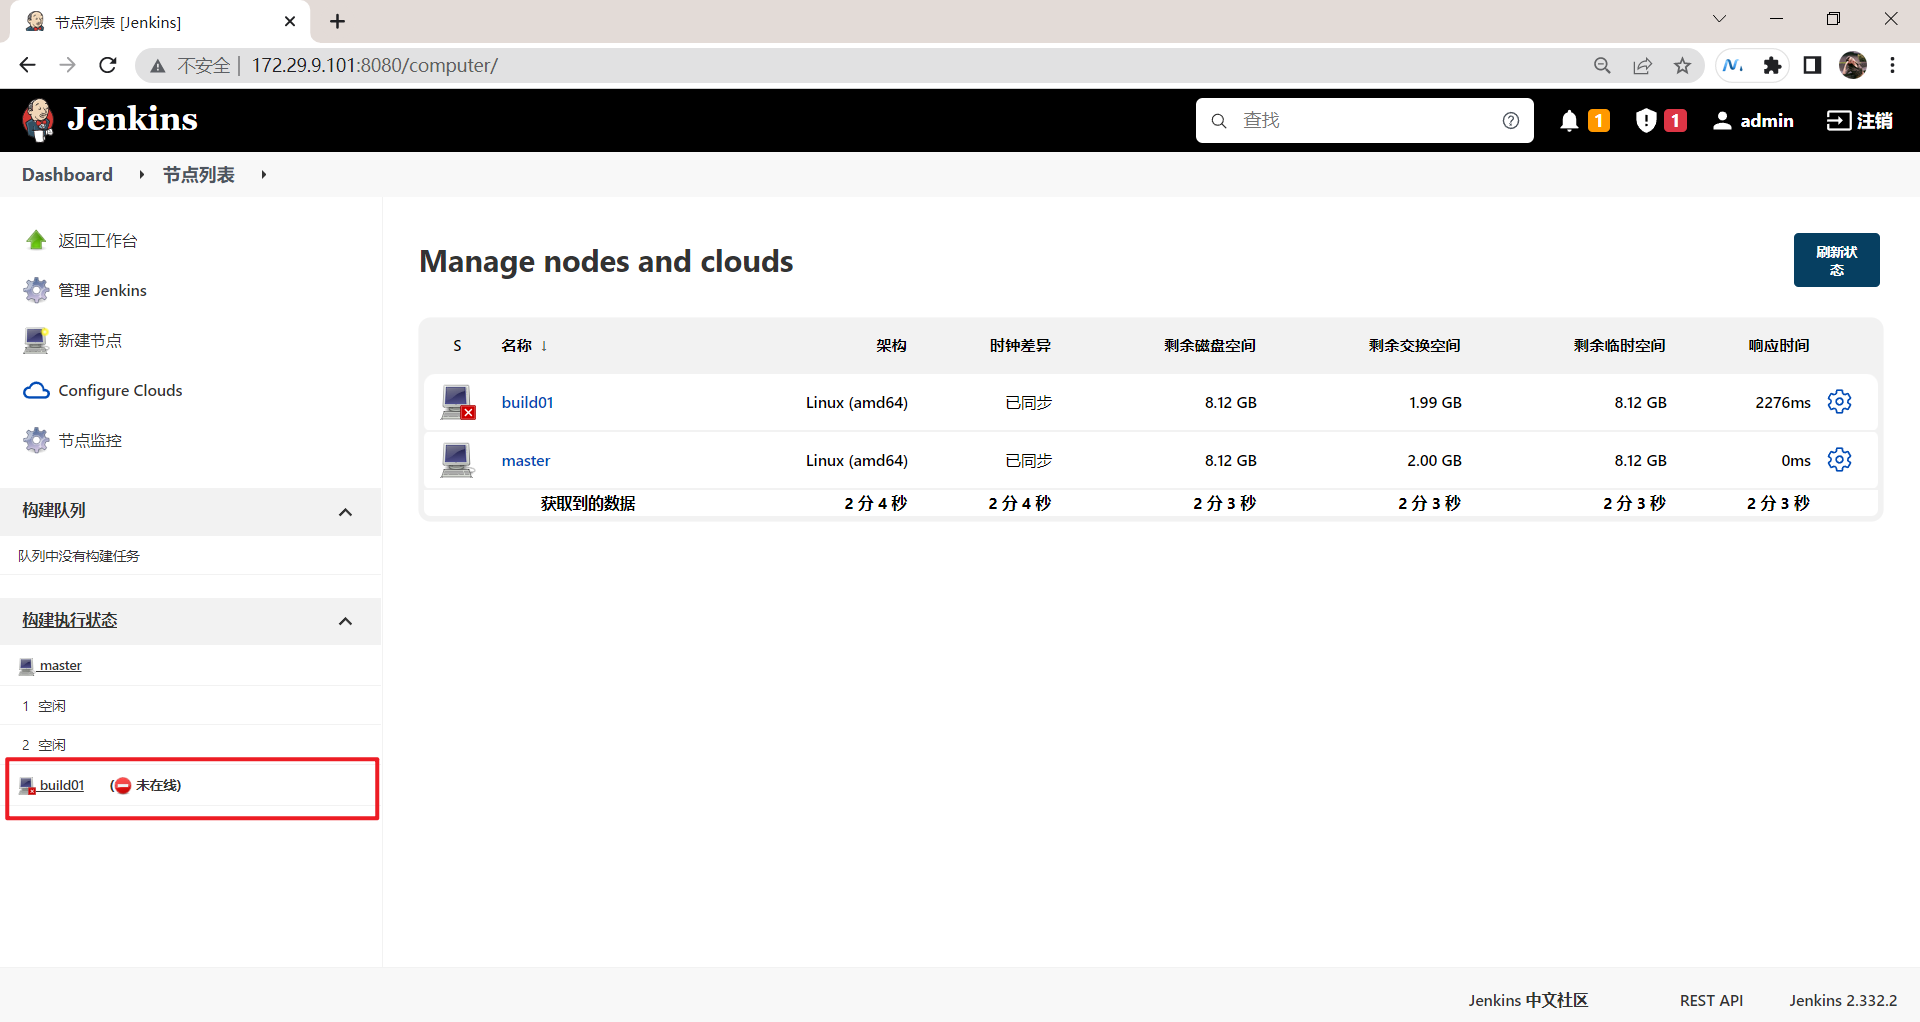
Task: Select the 节点列表 [Jenkins] browser tab
Action: (x=160, y=21)
